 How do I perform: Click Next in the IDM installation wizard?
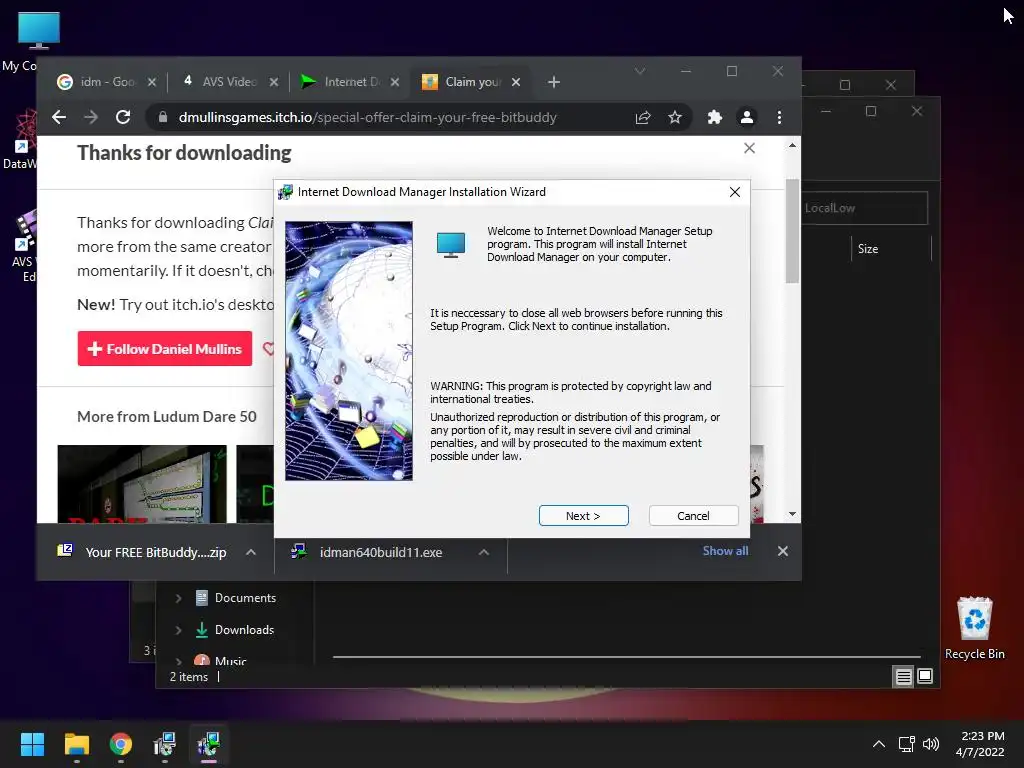tap(583, 515)
